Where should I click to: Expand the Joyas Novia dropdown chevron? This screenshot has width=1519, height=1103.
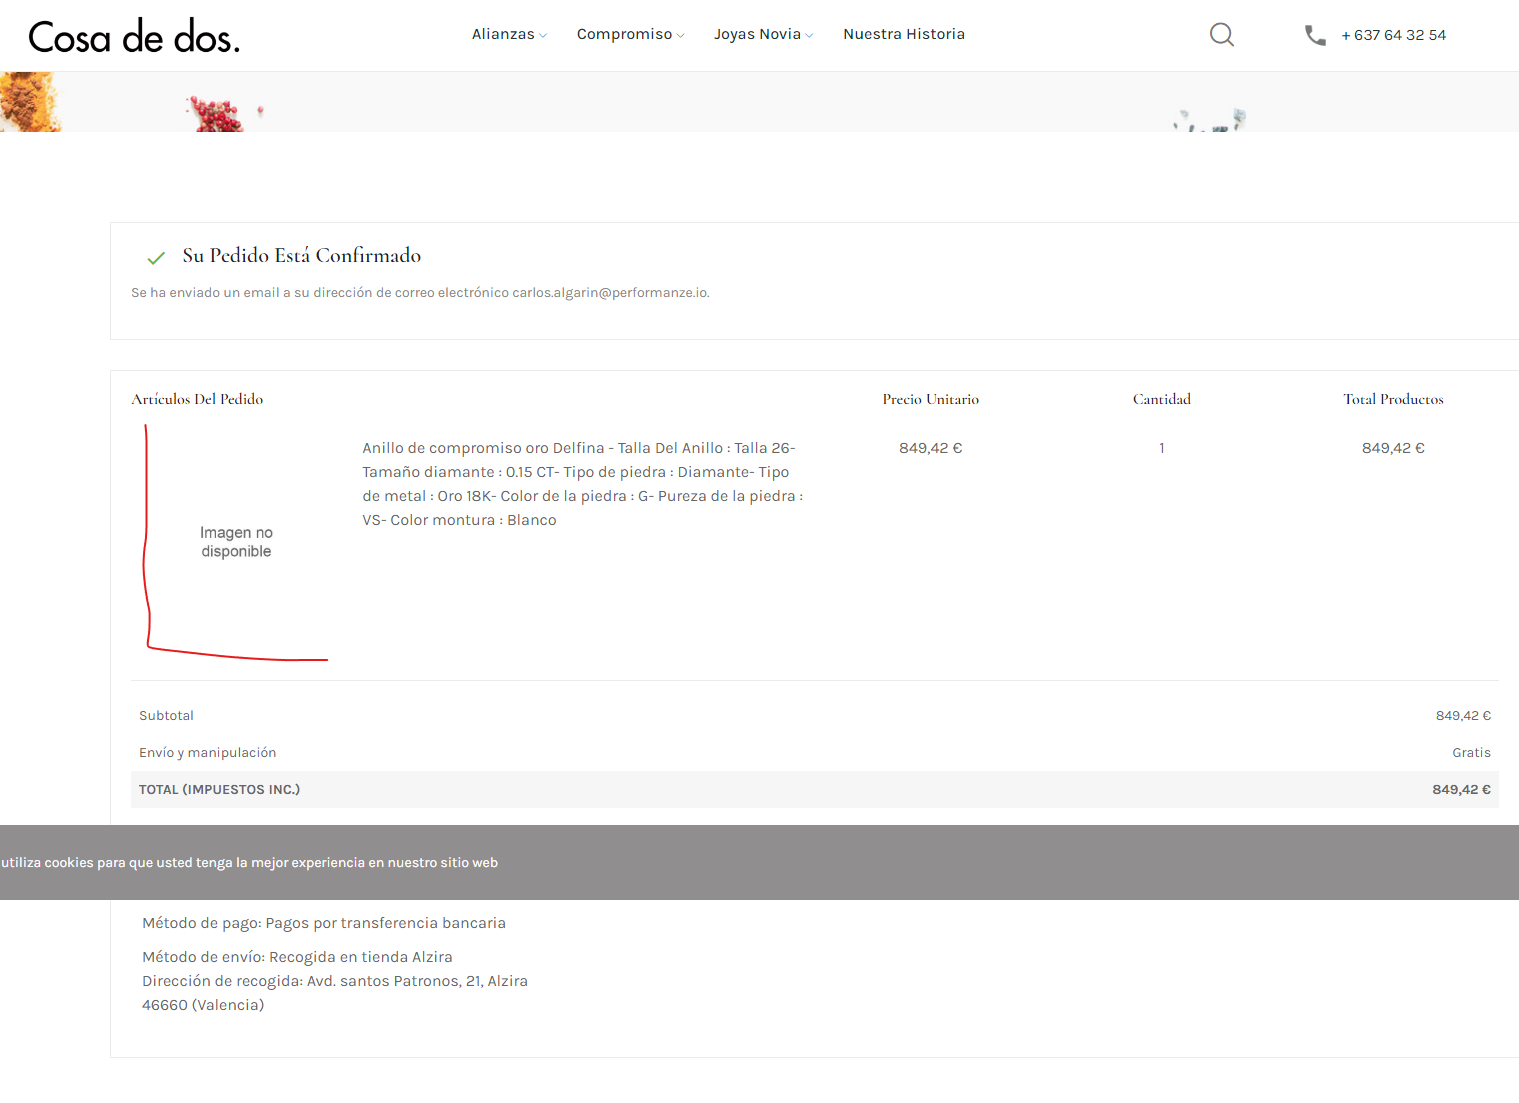point(809,36)
